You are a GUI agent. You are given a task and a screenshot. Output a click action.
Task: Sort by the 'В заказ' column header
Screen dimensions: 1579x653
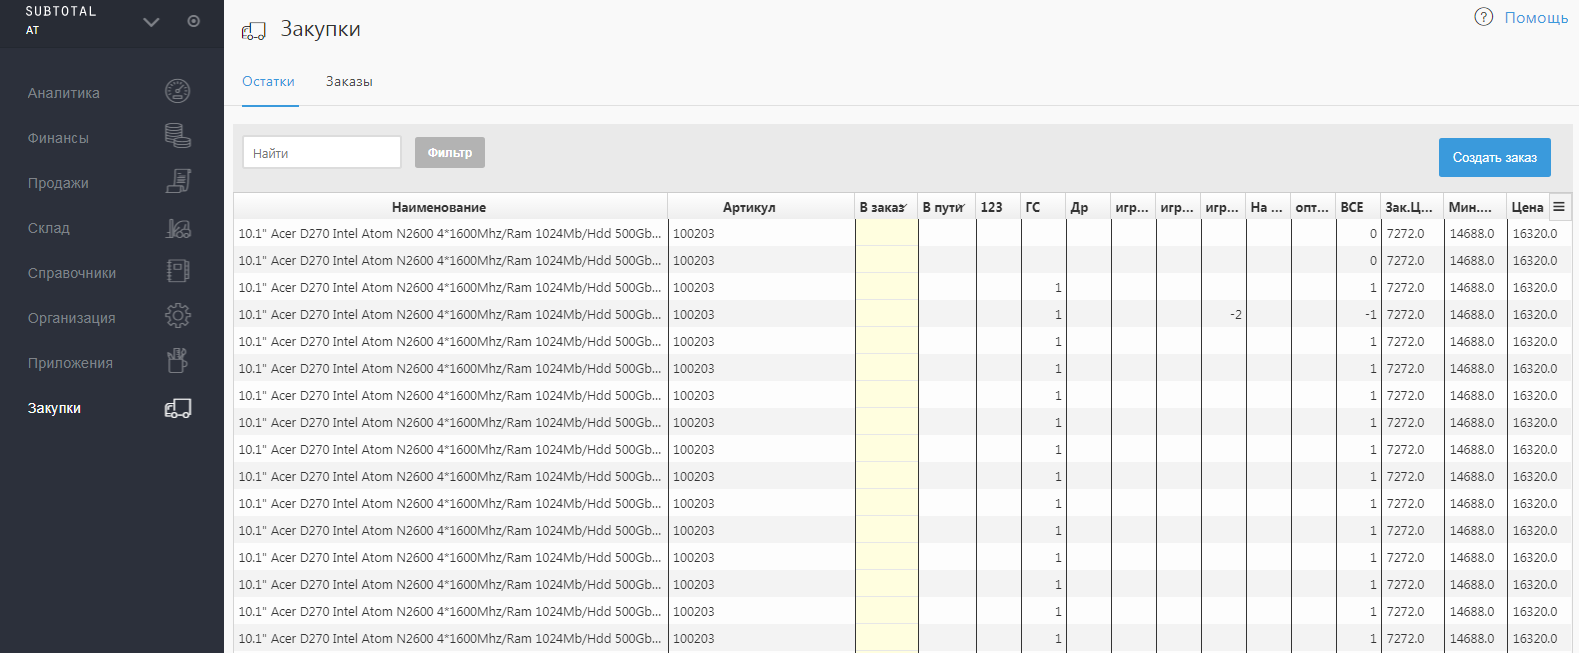(884, 207)
